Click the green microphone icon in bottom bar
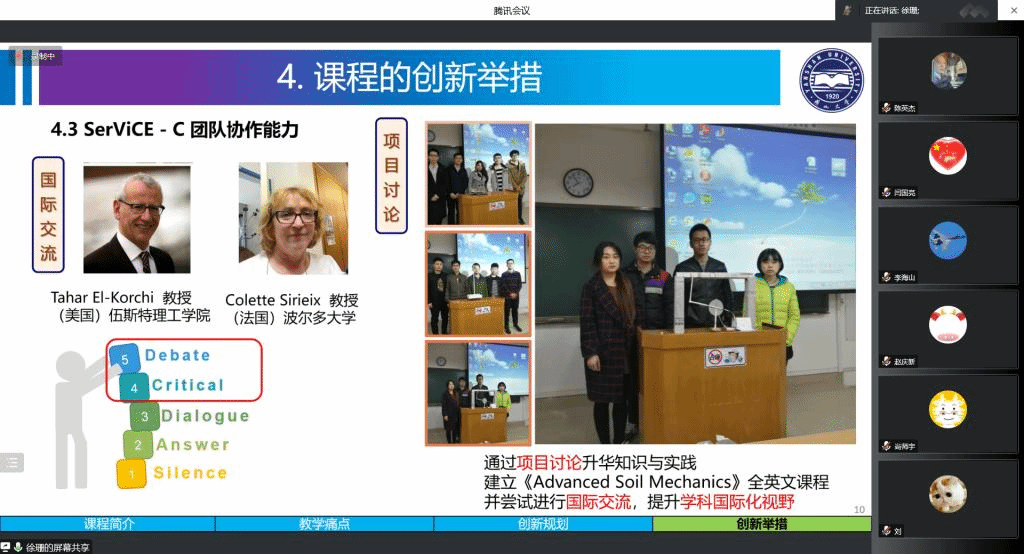This screenshot has width=1024, height=554. (x=18, y=547)
